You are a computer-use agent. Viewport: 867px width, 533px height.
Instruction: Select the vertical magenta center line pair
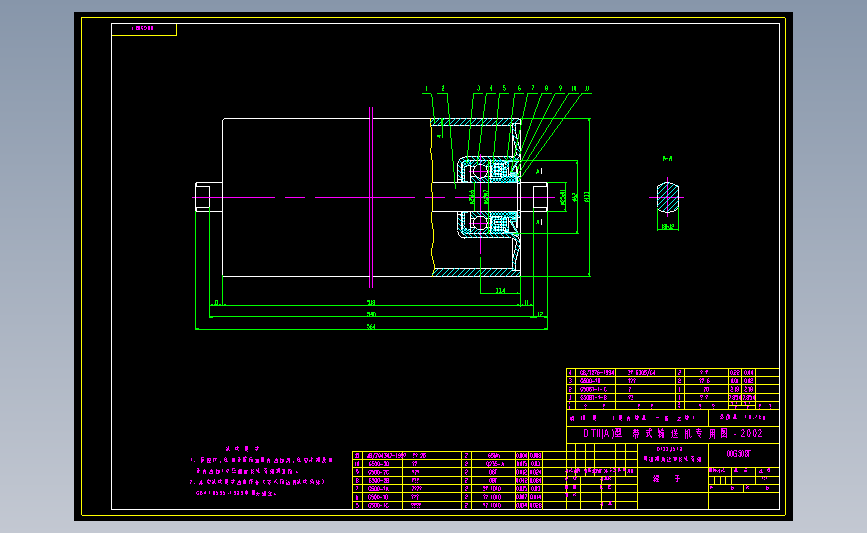(x=371, y=197)
